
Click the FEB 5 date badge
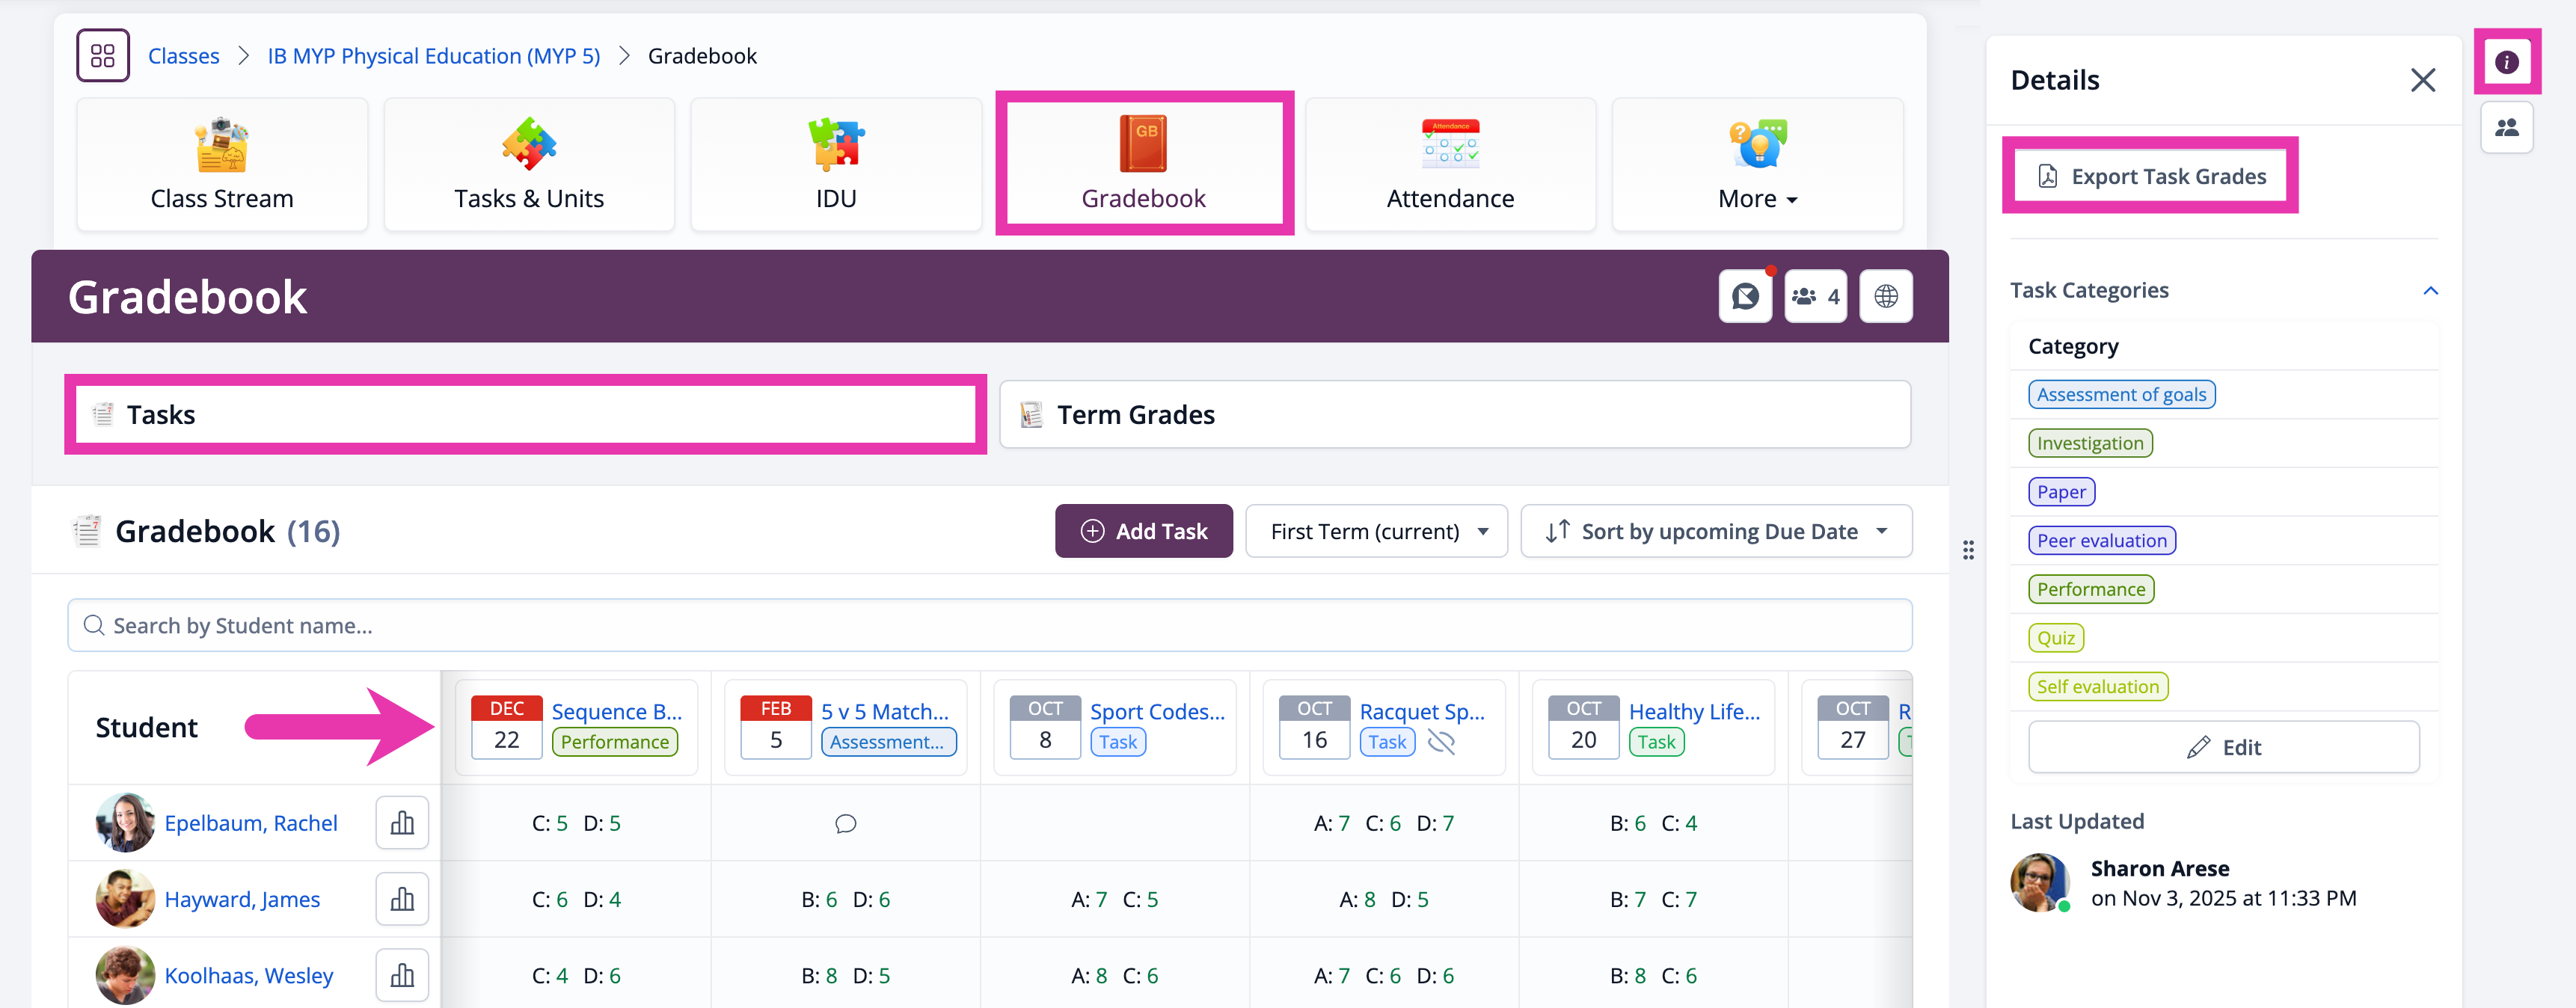(776, 727)
